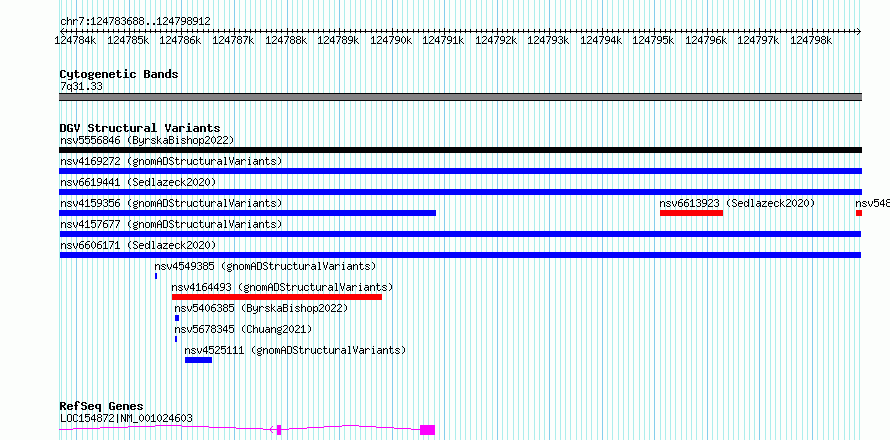Click the blue nsv4169272 variant bar
Viewport: 890px width, 440px height.
coord(460,171)
